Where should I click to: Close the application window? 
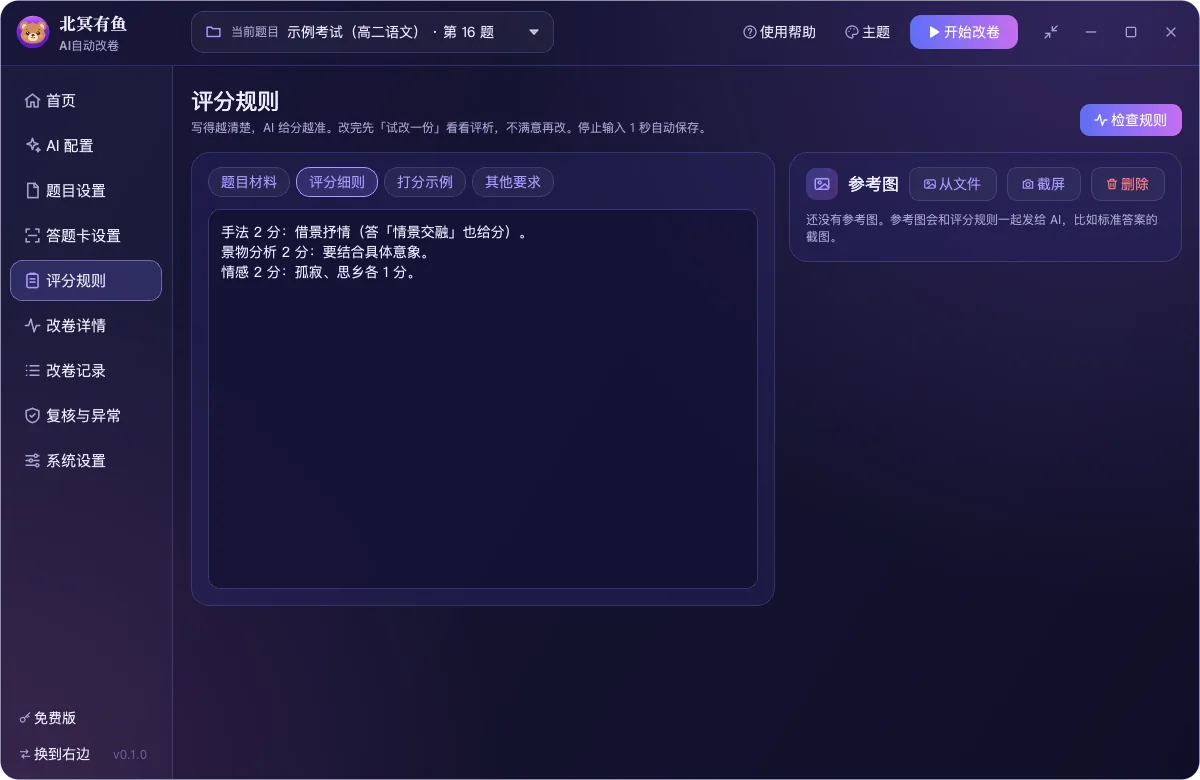[1171, 32]
